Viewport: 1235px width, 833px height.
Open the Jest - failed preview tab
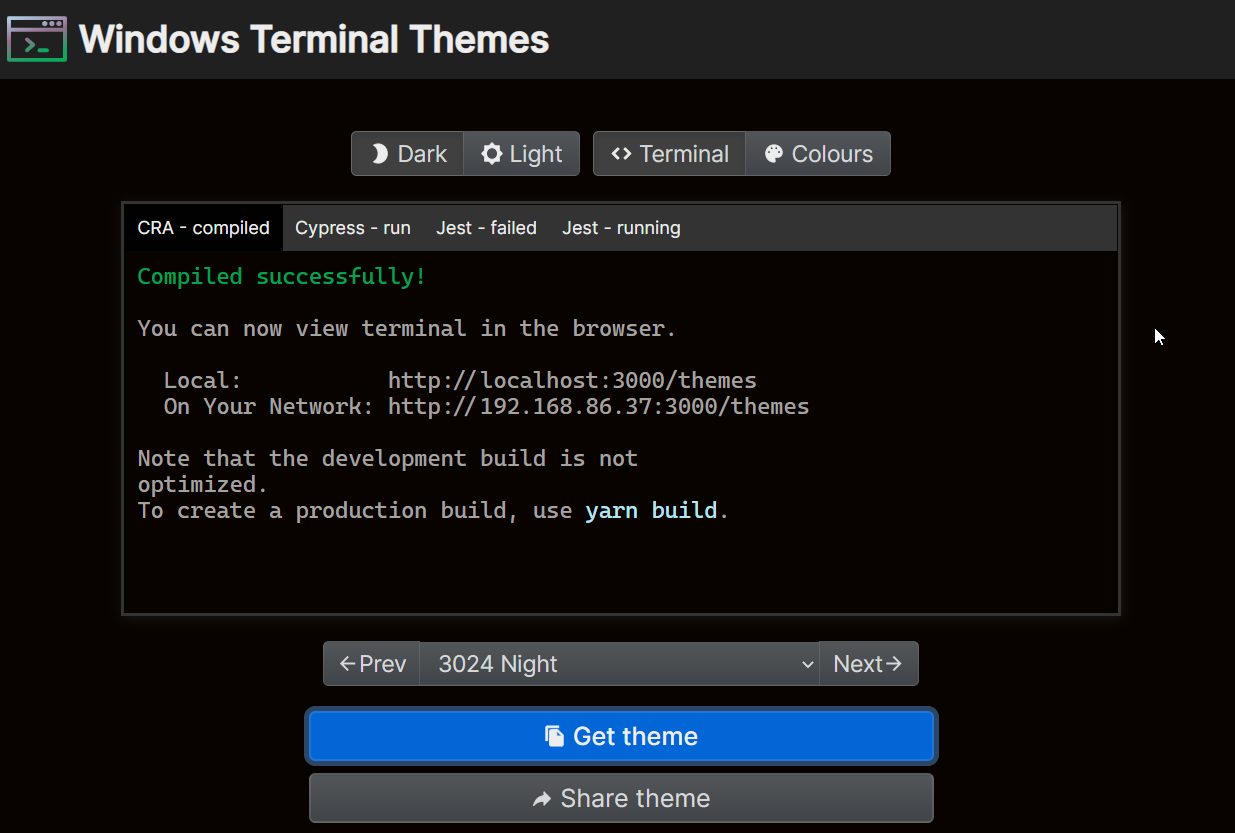pyautogui.click(x=486, y=227)
